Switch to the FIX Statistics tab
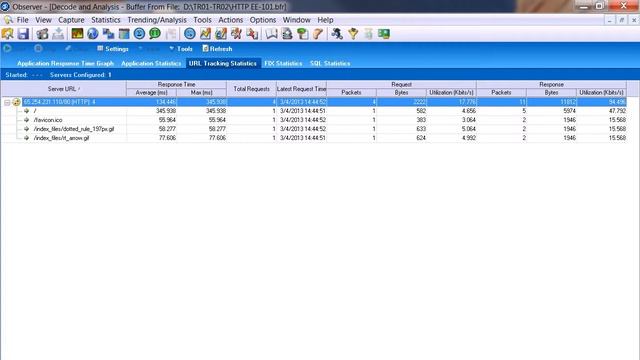Image resolution: width=640 pixels, height=360 pixels. pos(283,63)
